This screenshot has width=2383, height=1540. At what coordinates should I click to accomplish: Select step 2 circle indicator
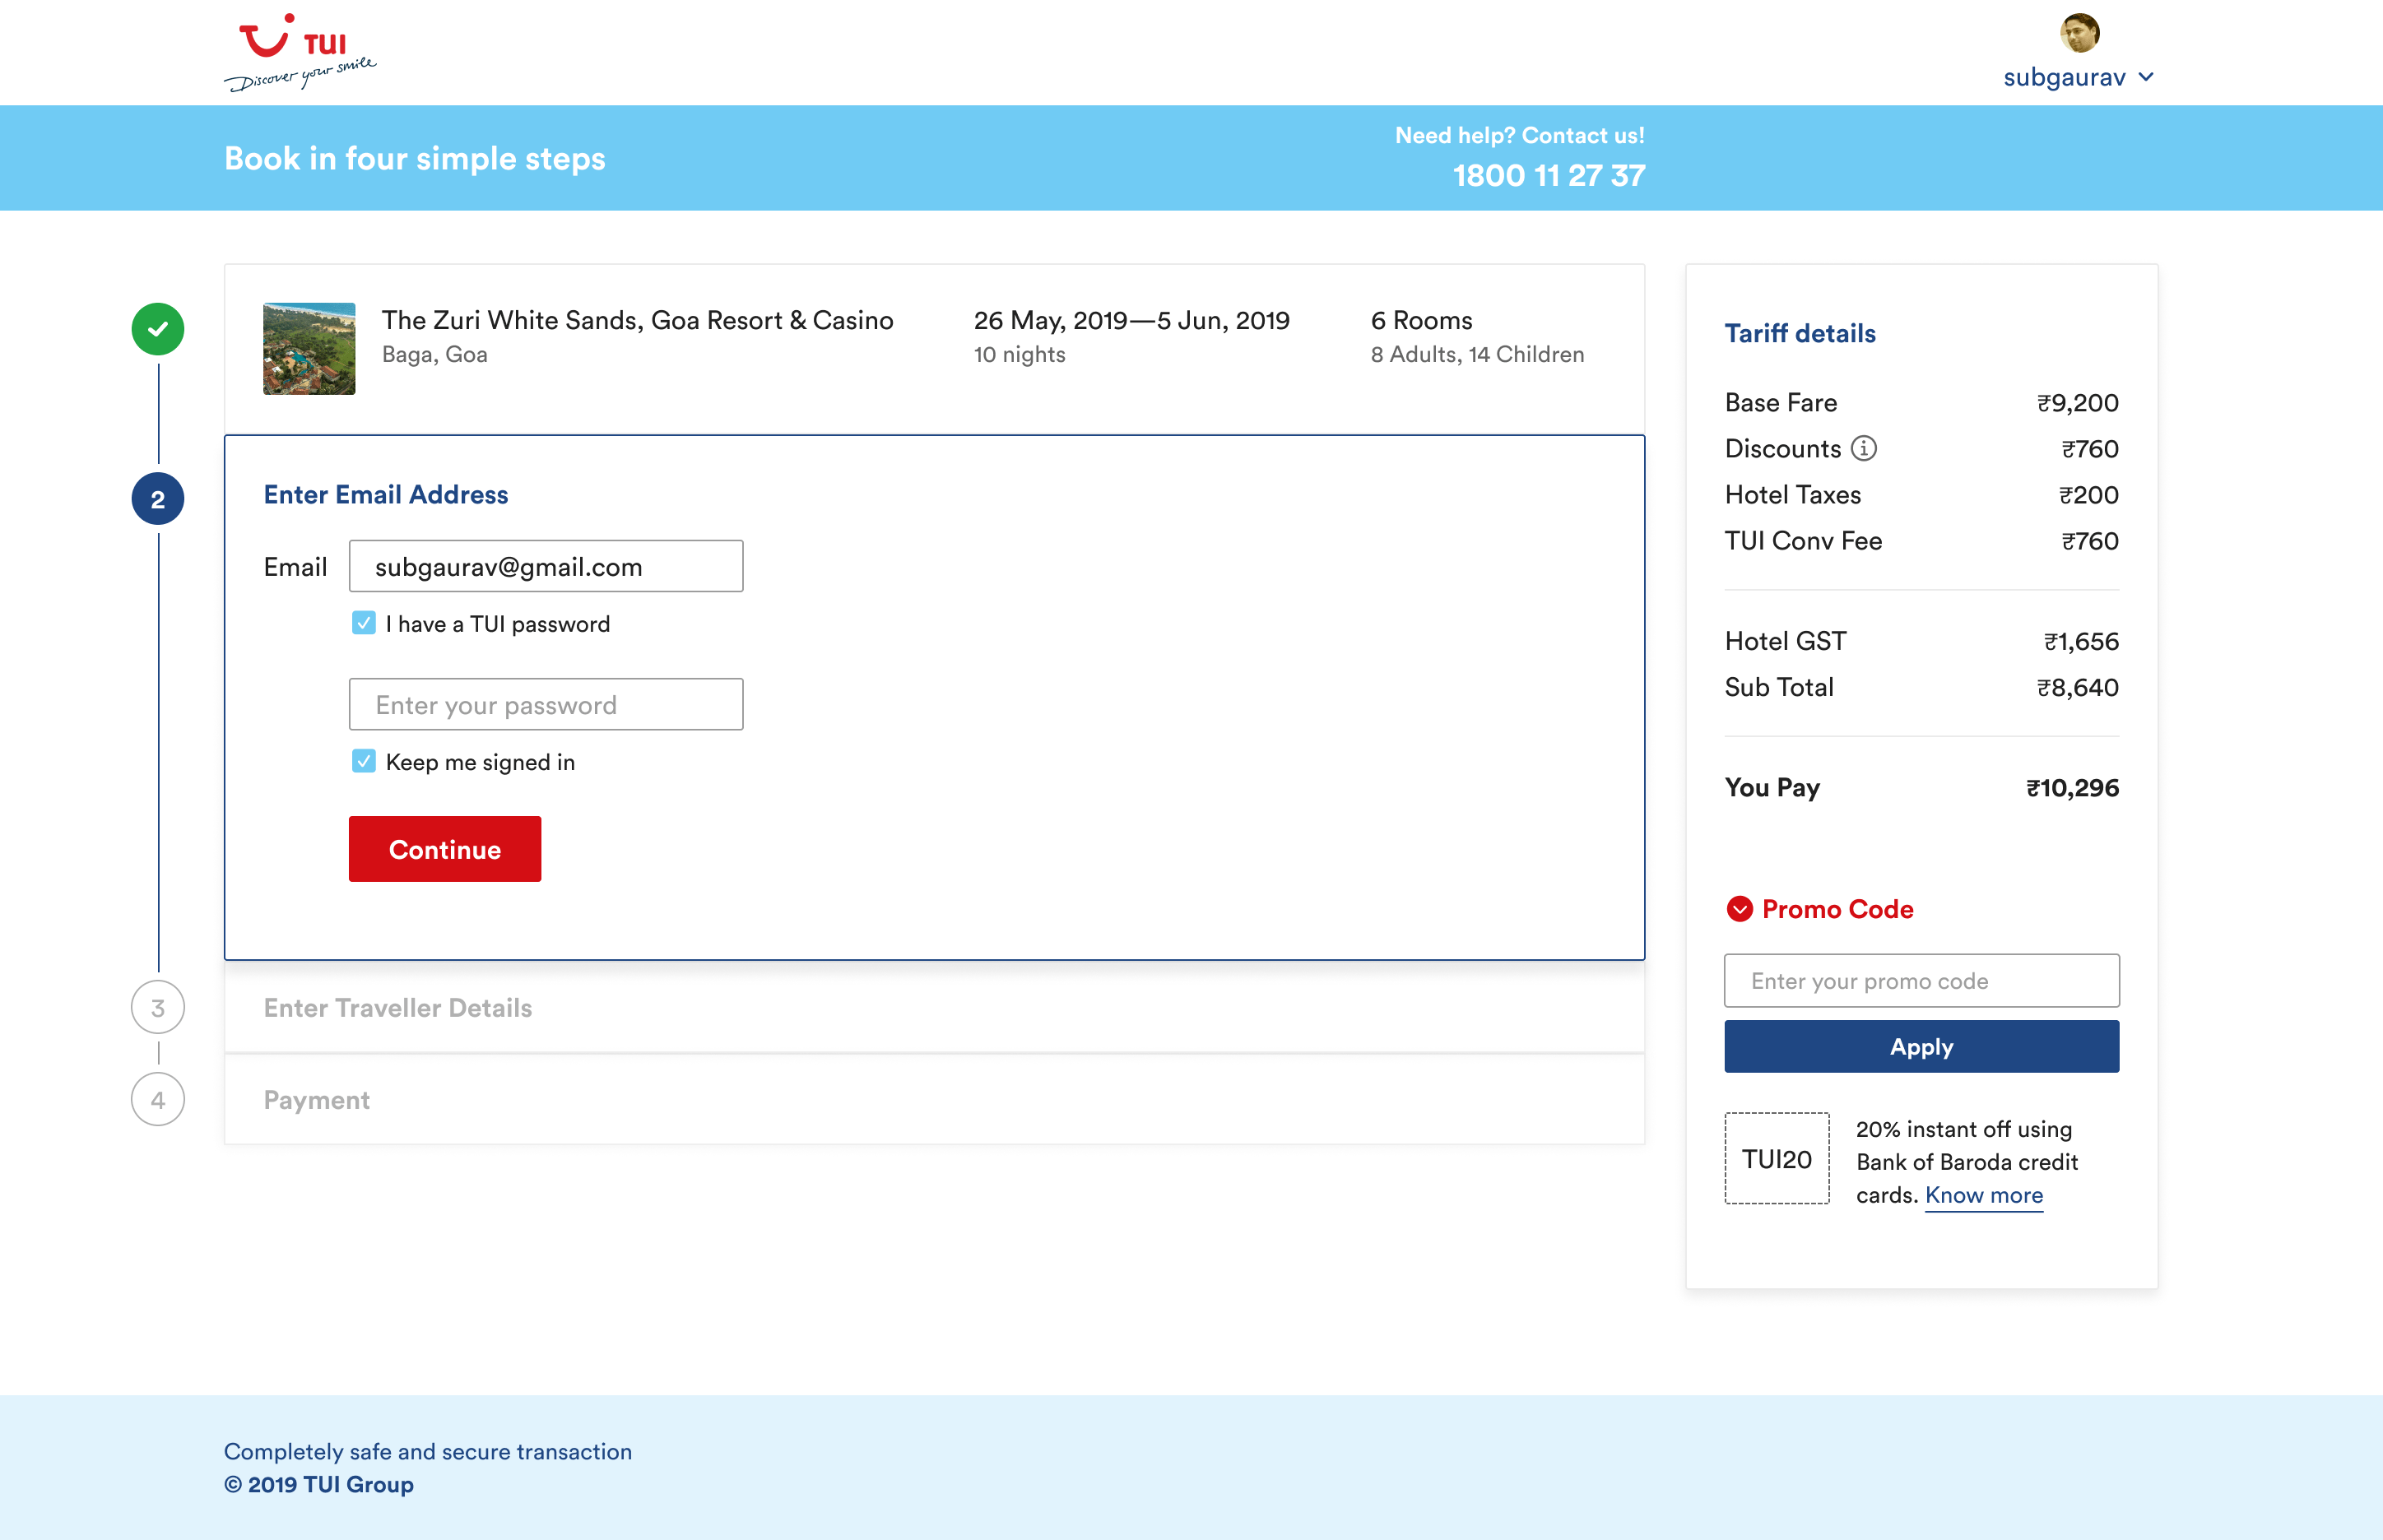(x=157, y=498)
